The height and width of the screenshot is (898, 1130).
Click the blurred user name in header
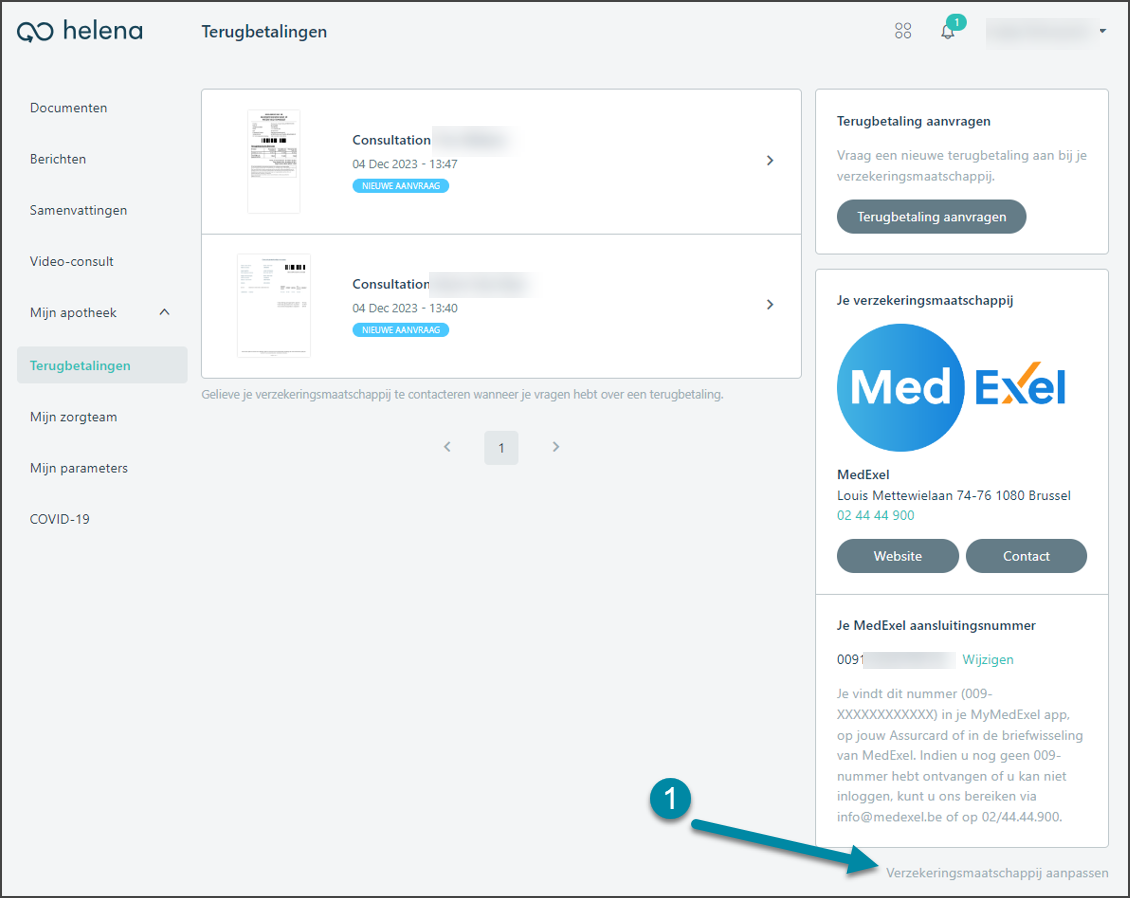tap(1039, 31)
